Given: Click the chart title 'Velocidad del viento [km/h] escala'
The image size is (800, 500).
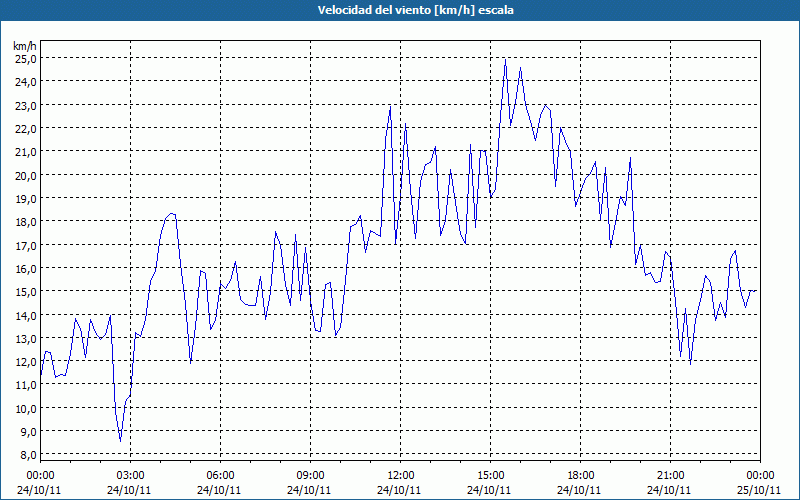Looking at the screenshot, I should click(x=415, y=10).
